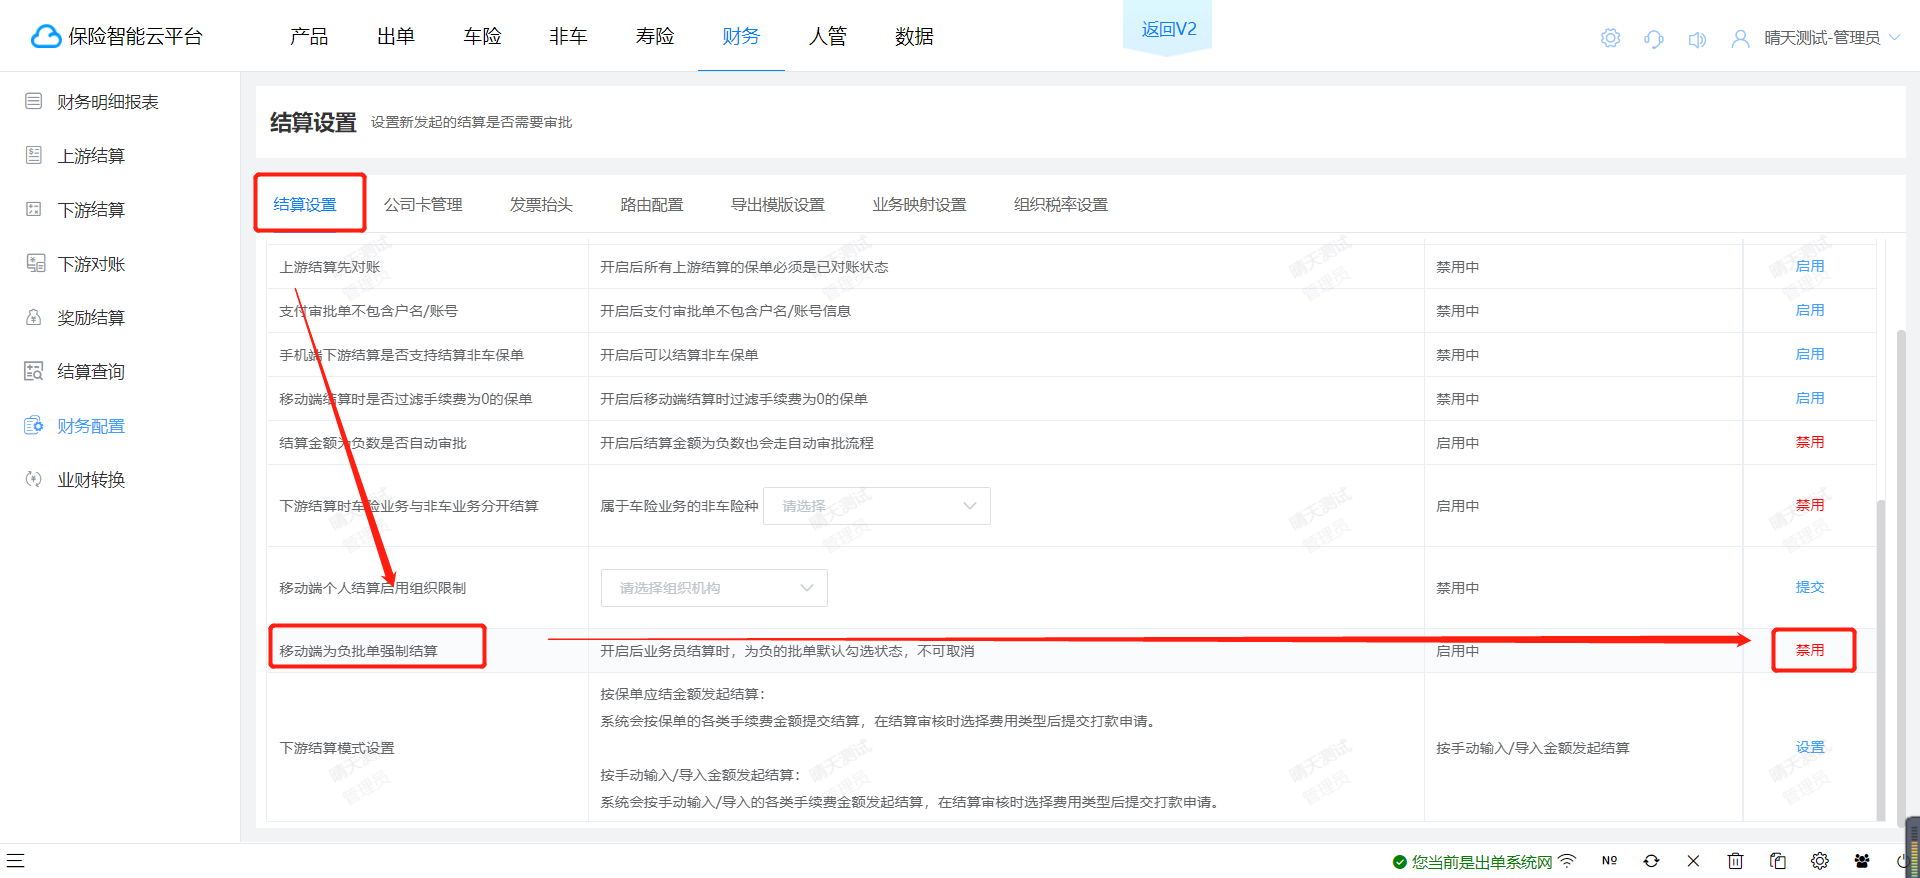Click the 下游结算模式设置 row label
This screenshot has width=1920, height=878.
click(337, 748)
